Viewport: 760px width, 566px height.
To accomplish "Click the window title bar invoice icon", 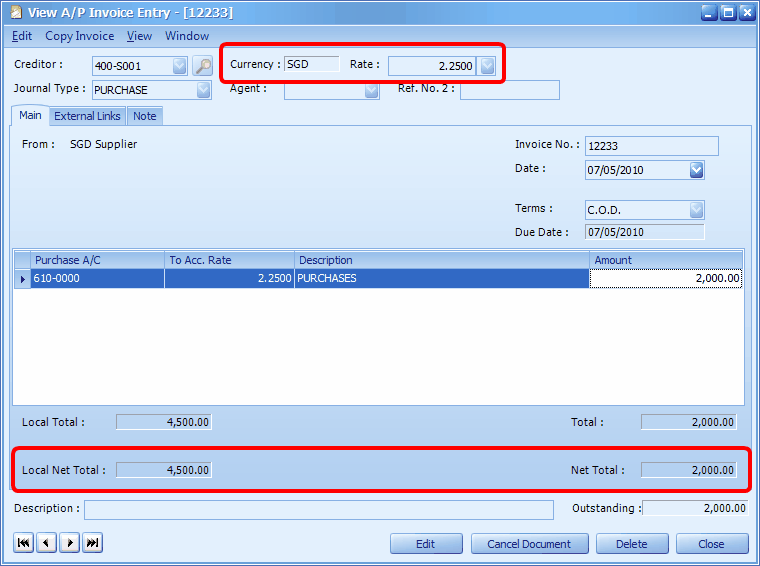I will pos(16,12).
